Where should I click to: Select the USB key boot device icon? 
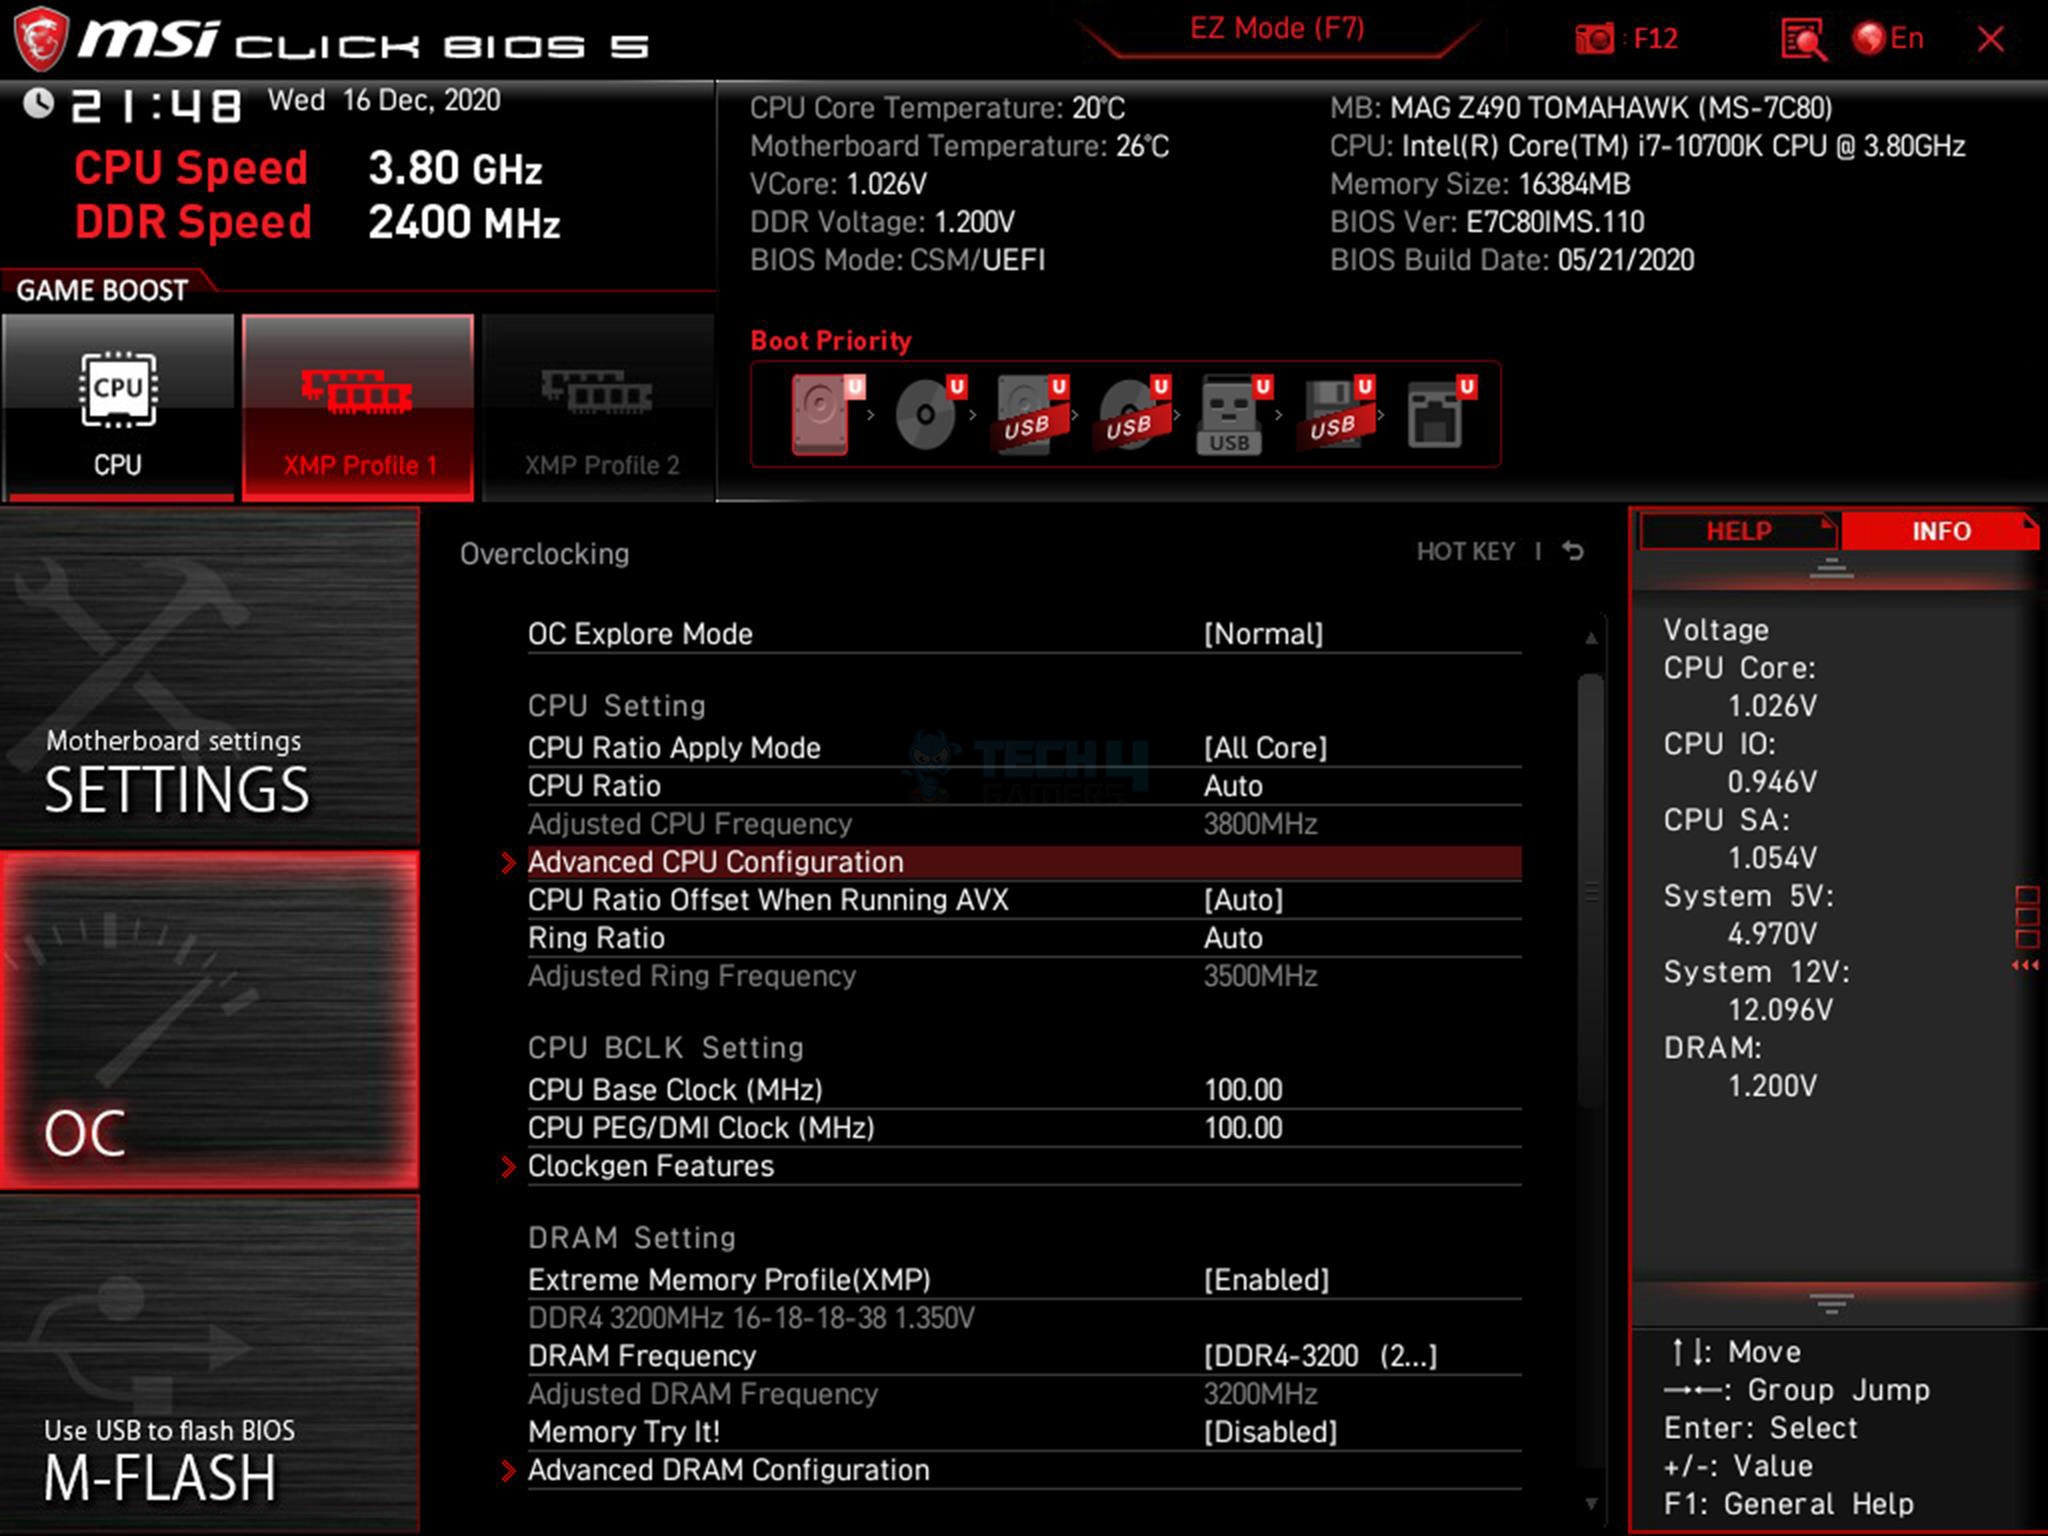(x=1233, y=414)
